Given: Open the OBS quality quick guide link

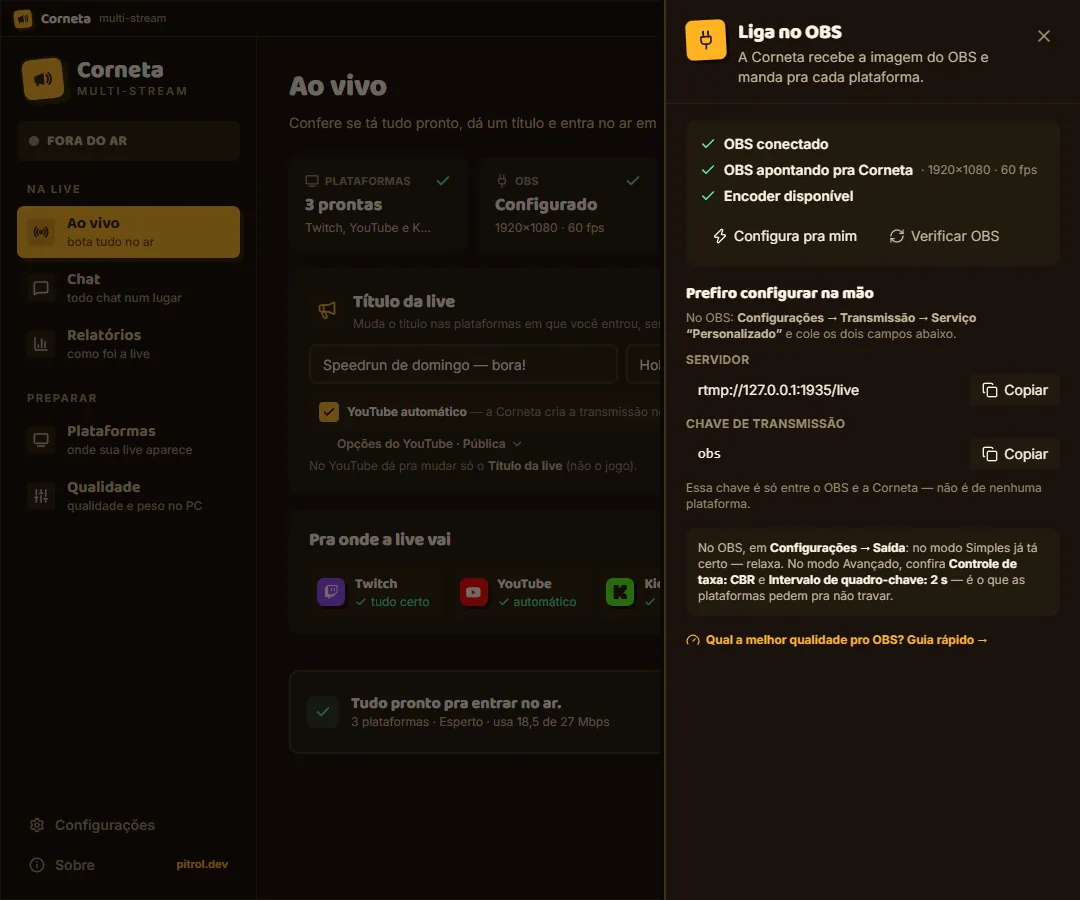Looking at the screenshot, I should point(837,640).
